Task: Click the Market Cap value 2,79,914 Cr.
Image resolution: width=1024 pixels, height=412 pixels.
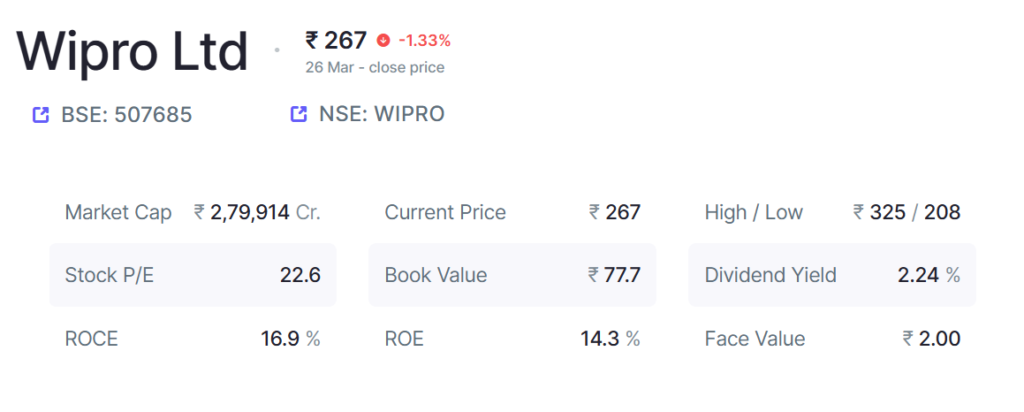Action: (257, 212)
